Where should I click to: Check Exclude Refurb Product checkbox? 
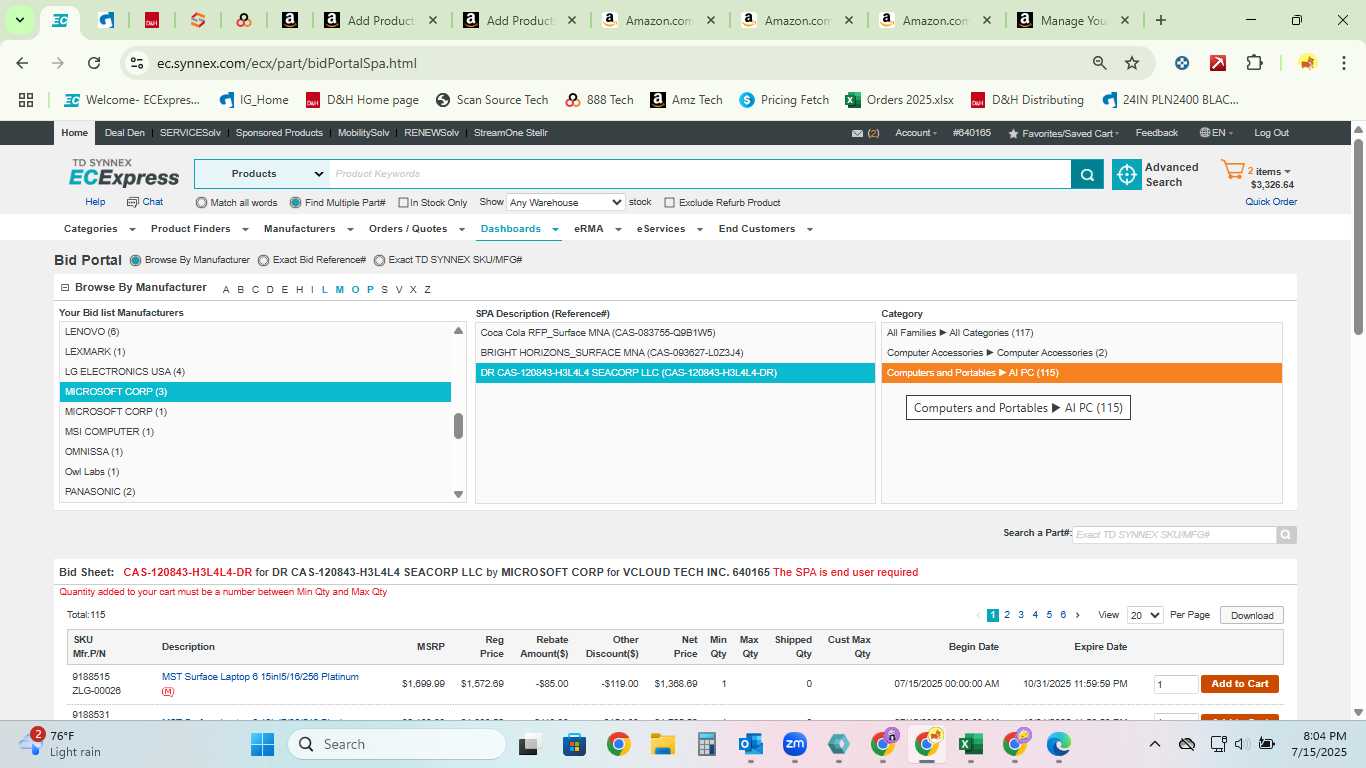[x=670, y=203]
